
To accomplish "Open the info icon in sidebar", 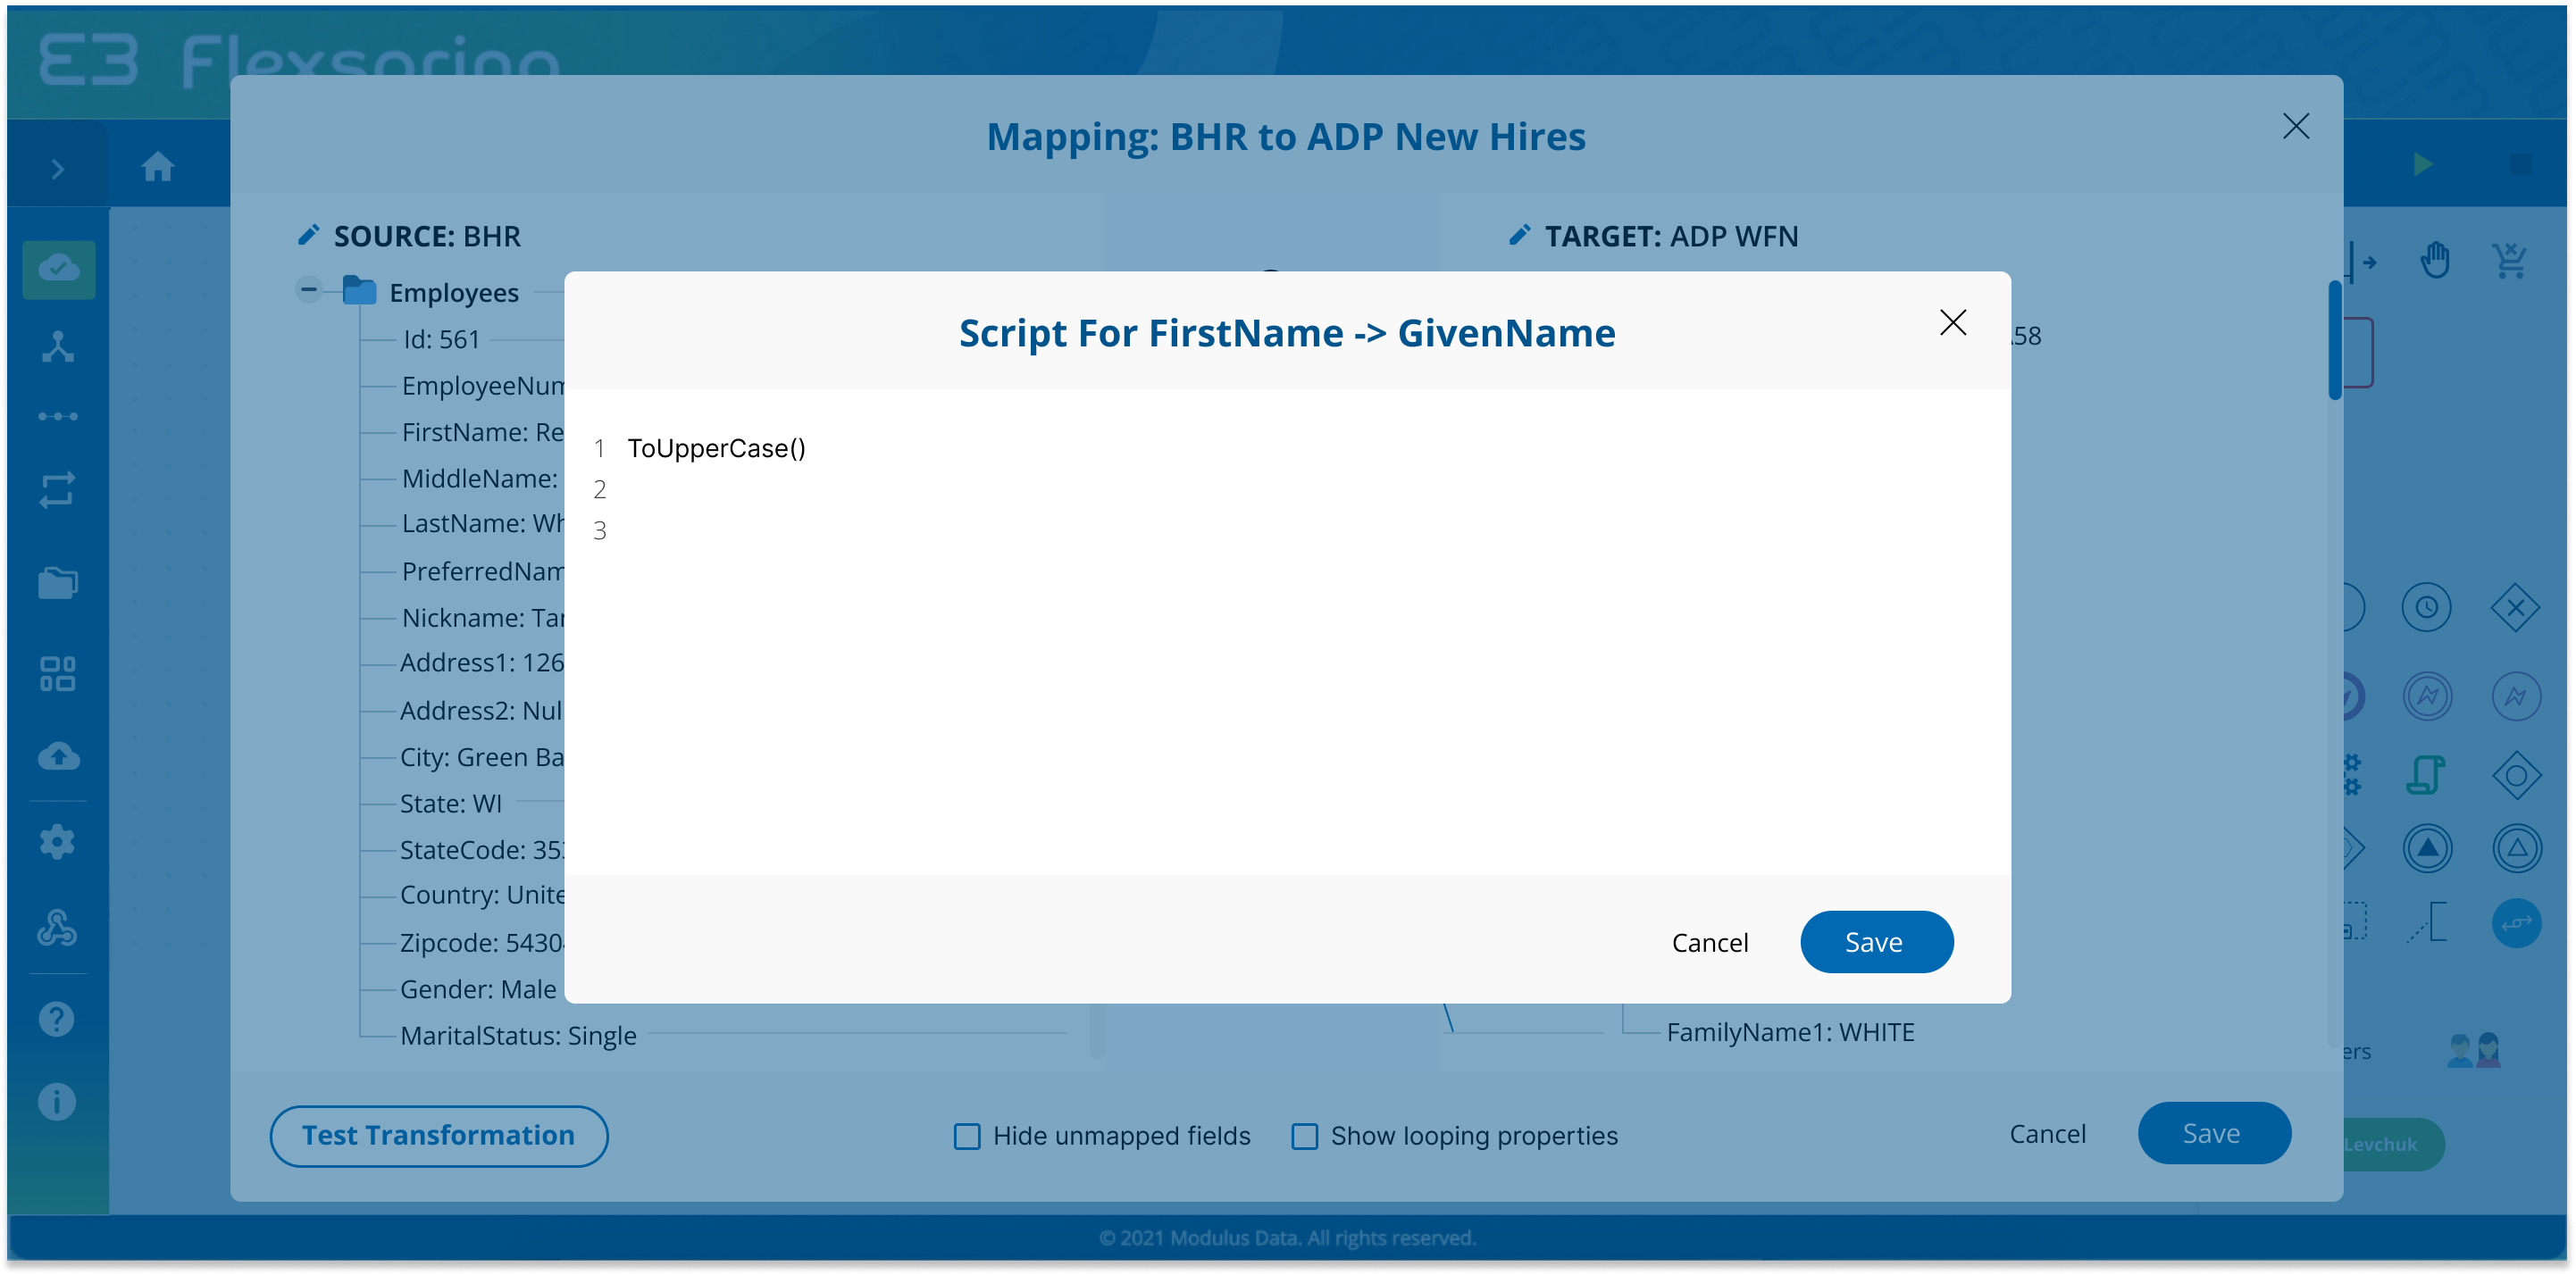I will (57, 1101).
